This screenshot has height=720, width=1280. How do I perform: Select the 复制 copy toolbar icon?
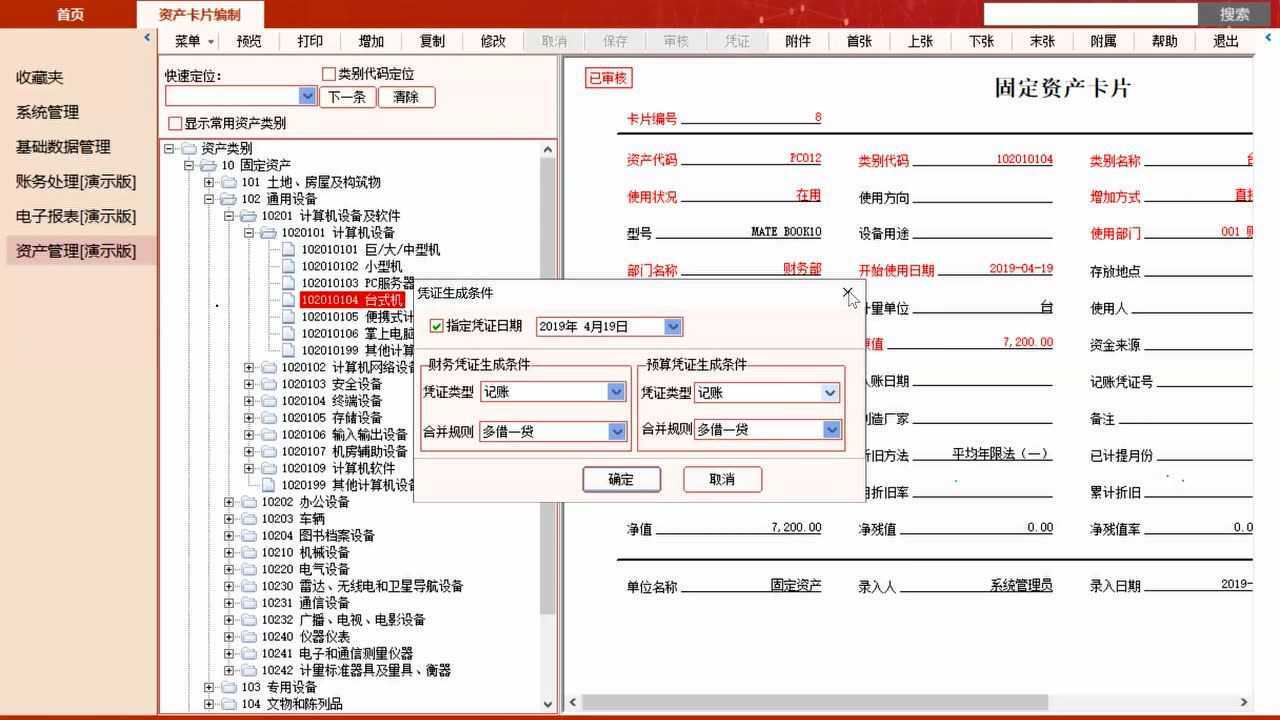(x=432, y=41)
